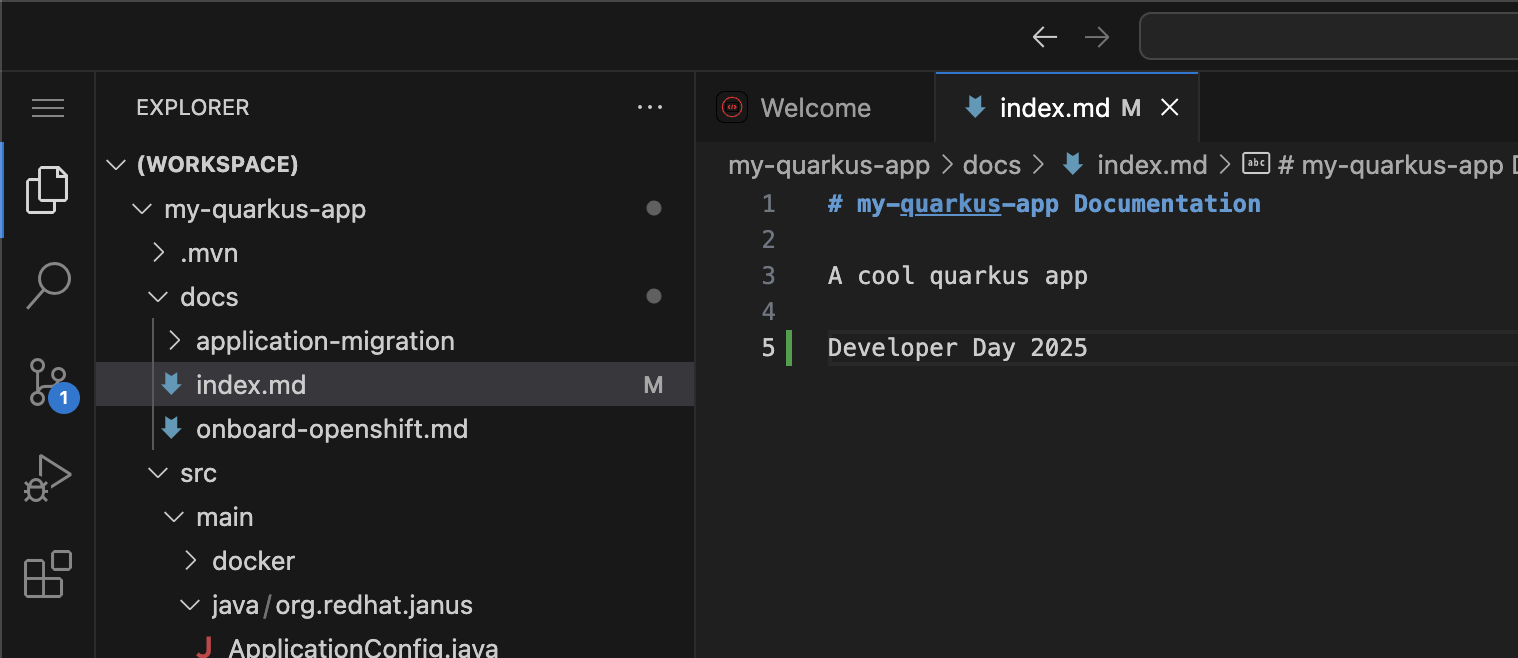Image resolution: width=1518 pixels, height=658 pixels.
Task: Click the markdown icon beside onboard-openshift.md
Action: coord(171,429)
